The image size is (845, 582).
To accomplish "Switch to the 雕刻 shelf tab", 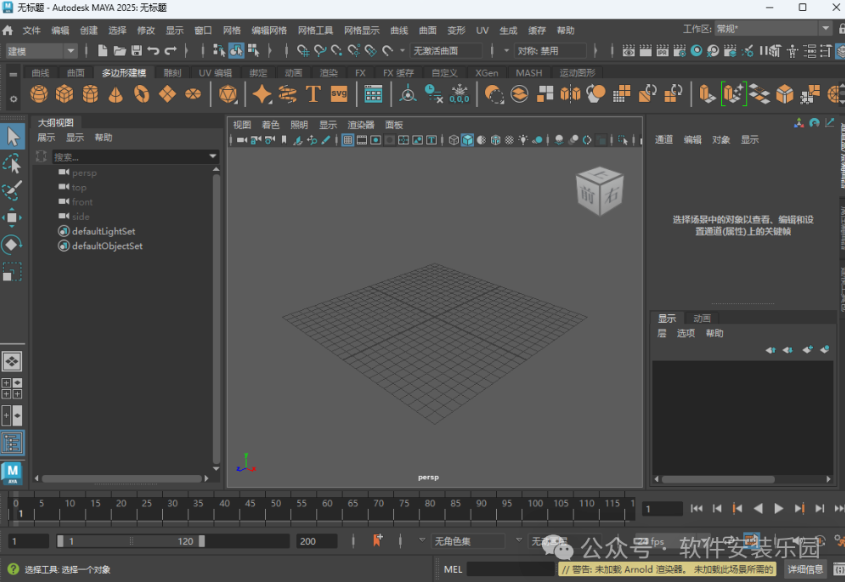I will (172, 73).
